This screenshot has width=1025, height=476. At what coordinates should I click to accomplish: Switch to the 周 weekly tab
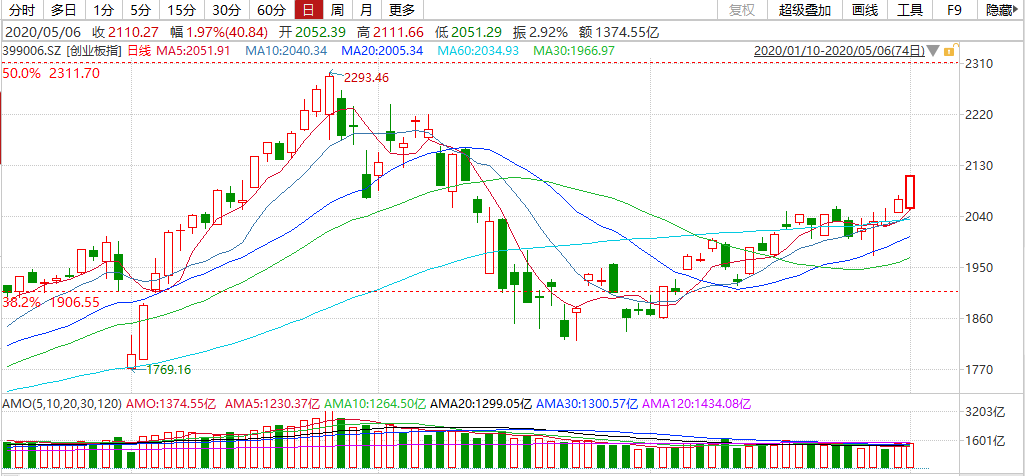[x=337, y=10]
